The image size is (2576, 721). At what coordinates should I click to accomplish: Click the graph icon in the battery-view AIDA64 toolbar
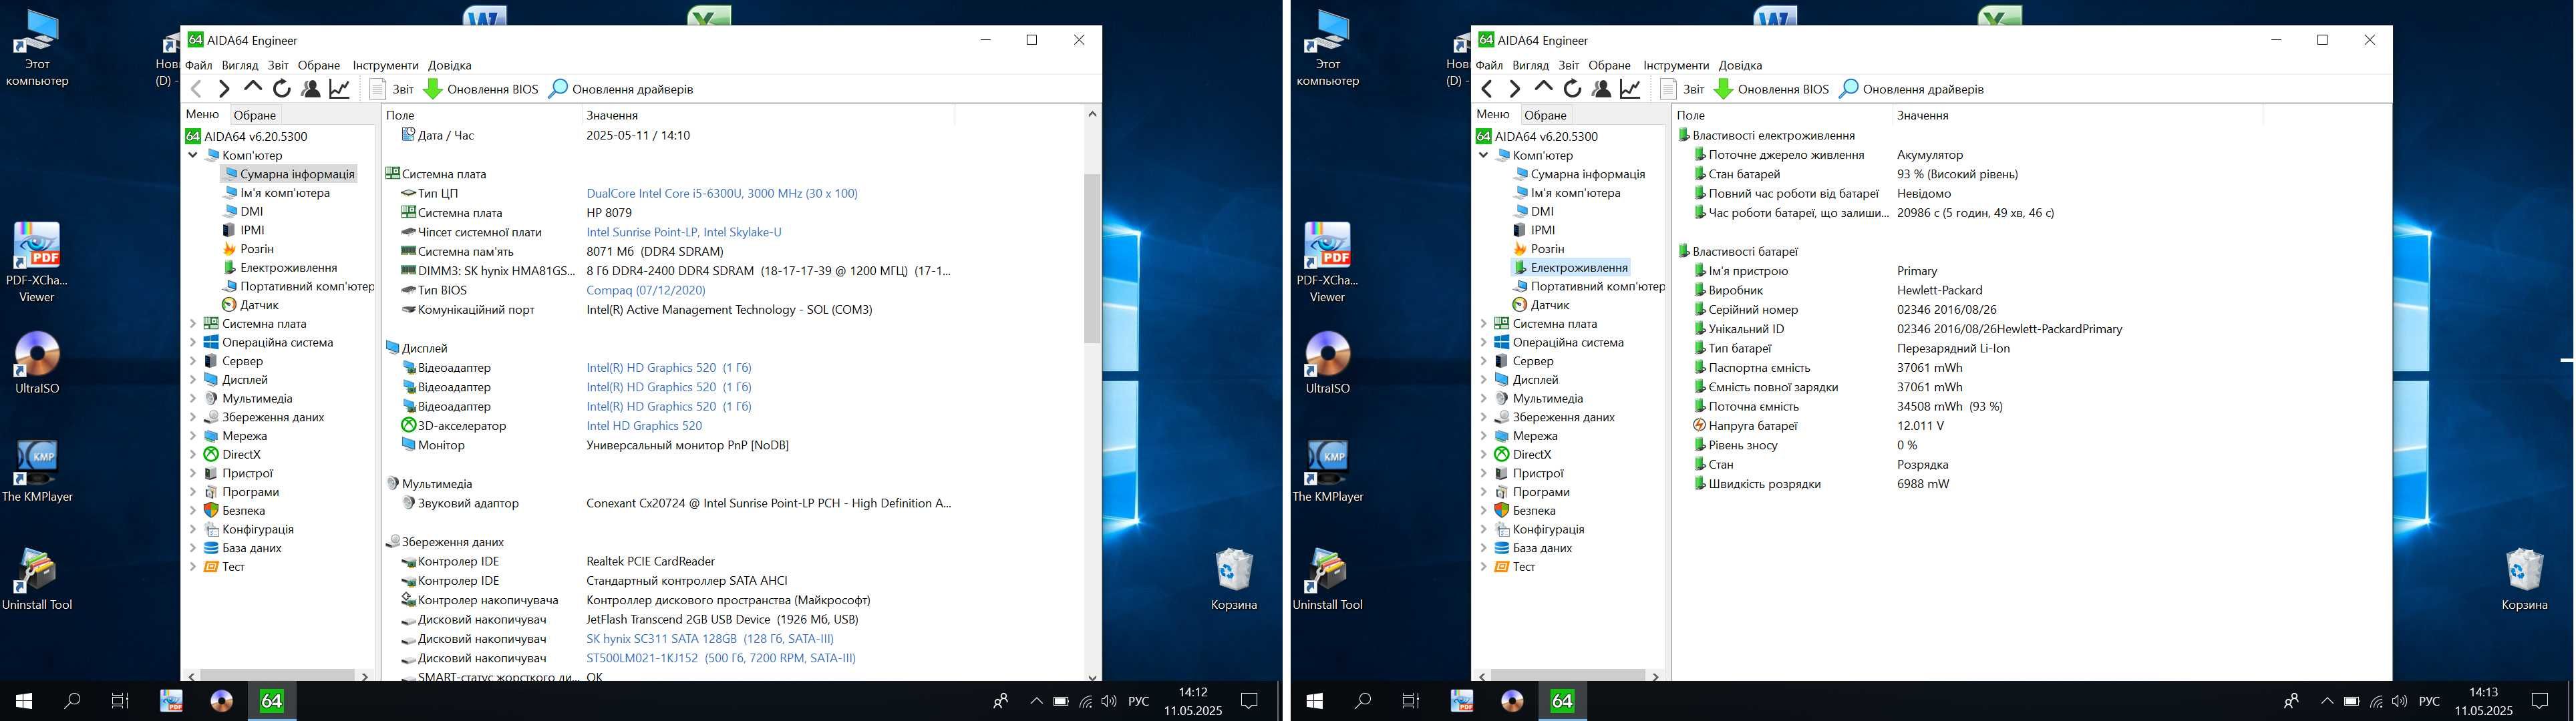click(1631, 89)
